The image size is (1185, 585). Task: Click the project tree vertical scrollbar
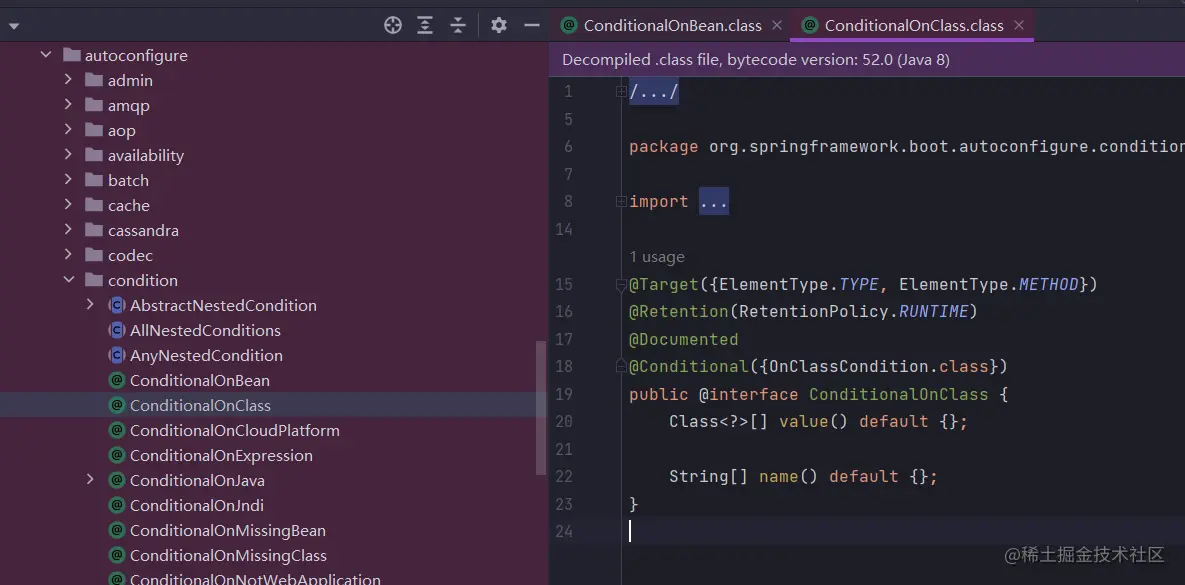541,408
